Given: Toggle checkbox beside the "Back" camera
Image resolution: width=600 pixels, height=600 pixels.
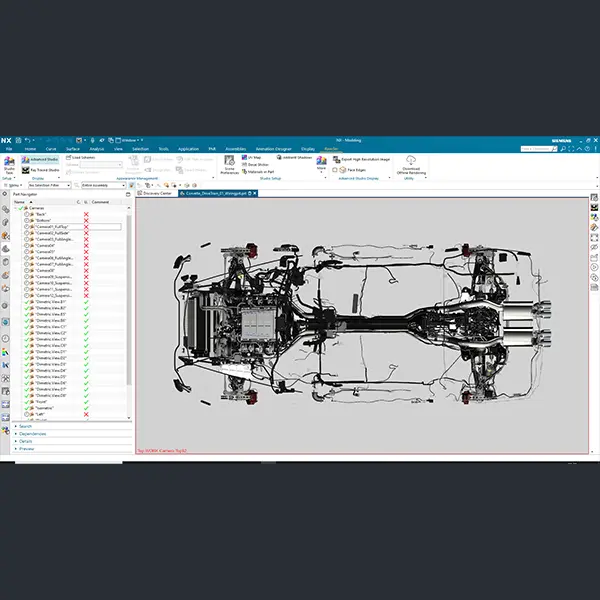Looking at the screenshot, I should coord(28,215).
